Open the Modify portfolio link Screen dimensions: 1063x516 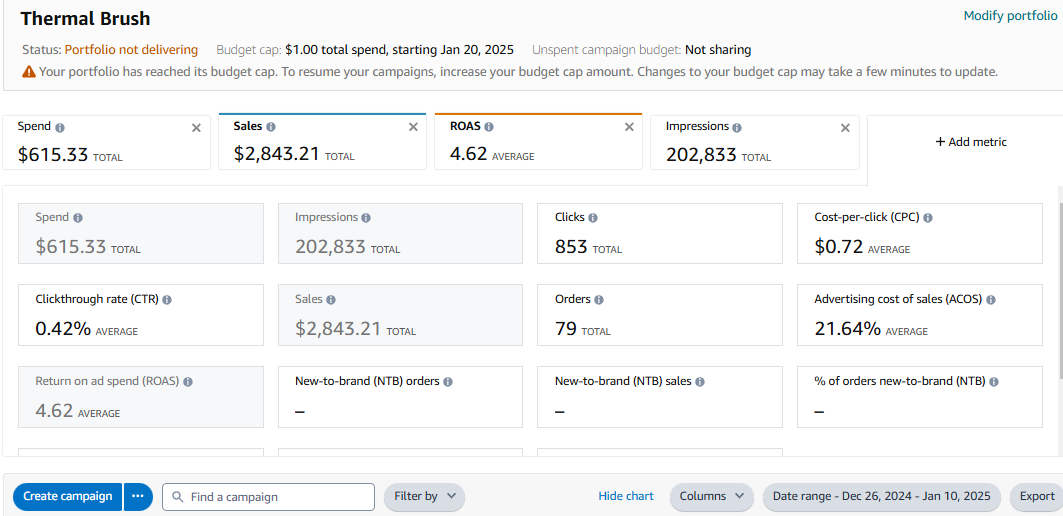click(1010, 16)
